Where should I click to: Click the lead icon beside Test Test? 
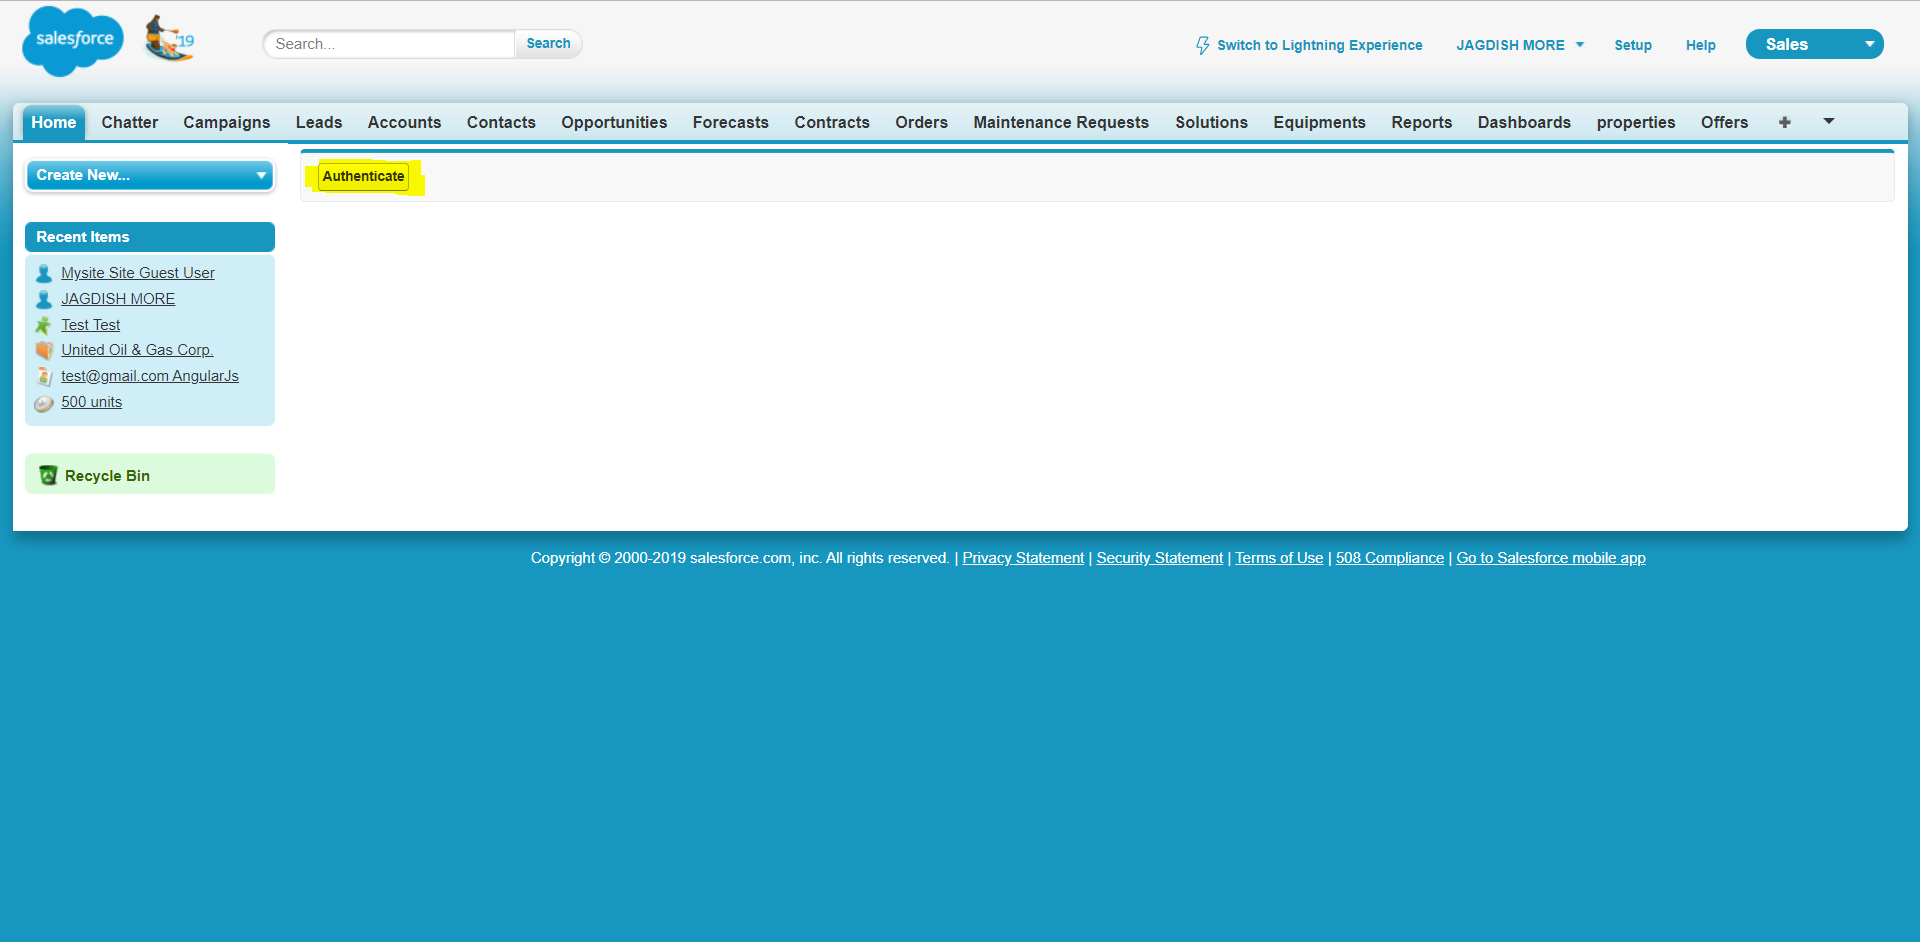44,325
